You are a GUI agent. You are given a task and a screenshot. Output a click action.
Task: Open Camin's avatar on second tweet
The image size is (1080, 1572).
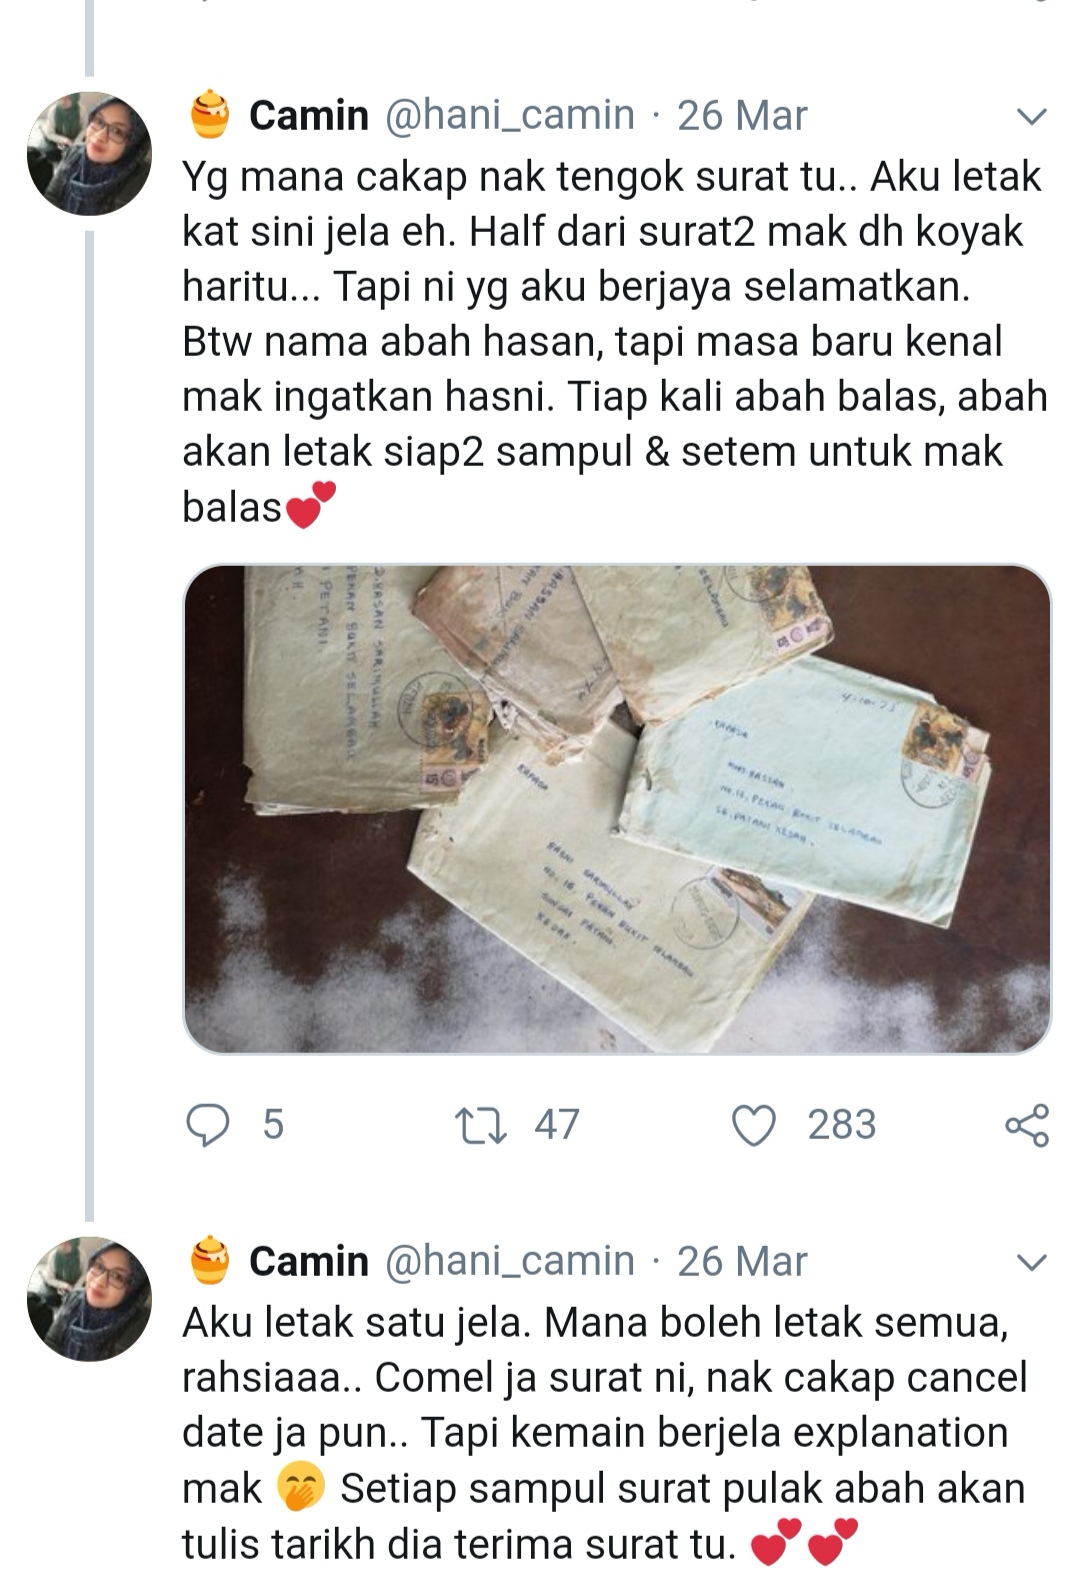pyautogui.click(x=89, y=1299)
